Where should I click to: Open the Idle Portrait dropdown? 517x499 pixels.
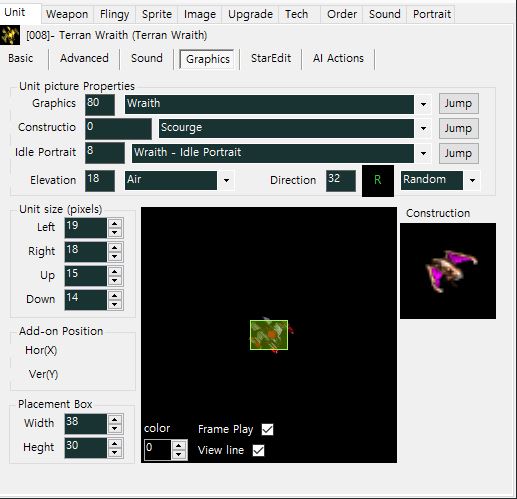click(x=423, y=153)
